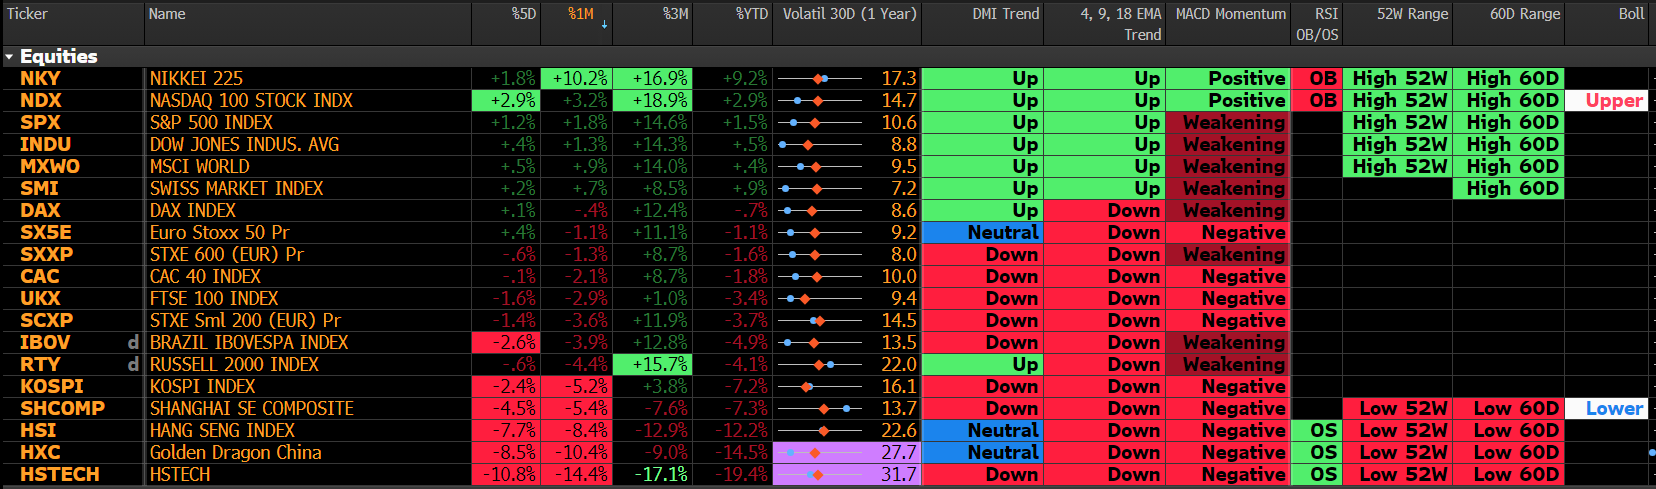The height and width of the screenshot is (489, 1656).
Task: Click the volatility range slider for NKY
Action: [x=820, y=78]
